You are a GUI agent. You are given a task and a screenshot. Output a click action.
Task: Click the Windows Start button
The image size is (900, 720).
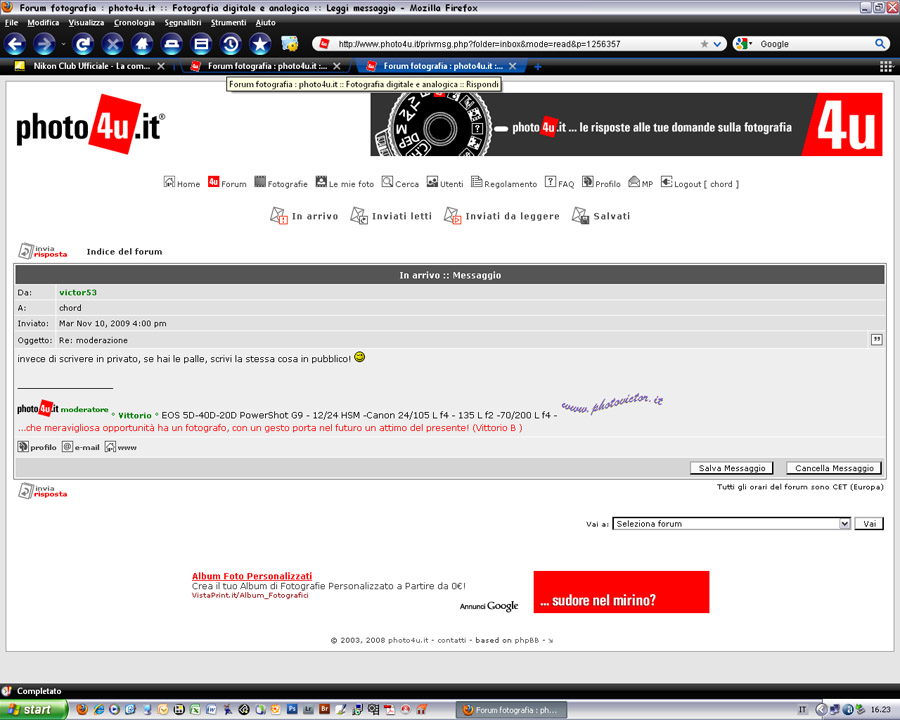click(34, 709)
